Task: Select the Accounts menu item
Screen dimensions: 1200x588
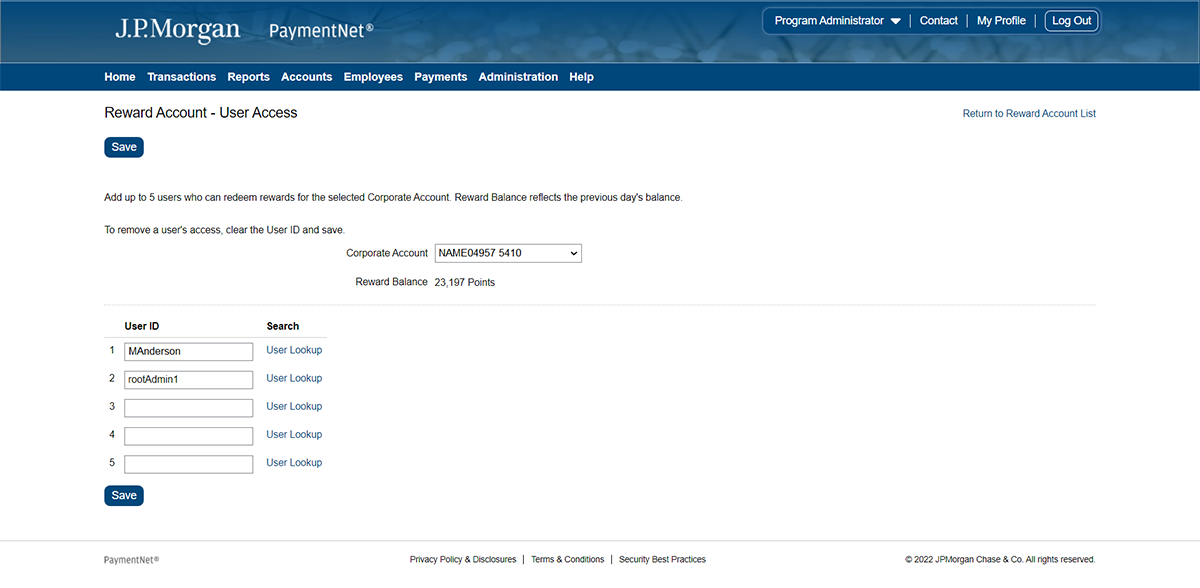Action: 306,77
